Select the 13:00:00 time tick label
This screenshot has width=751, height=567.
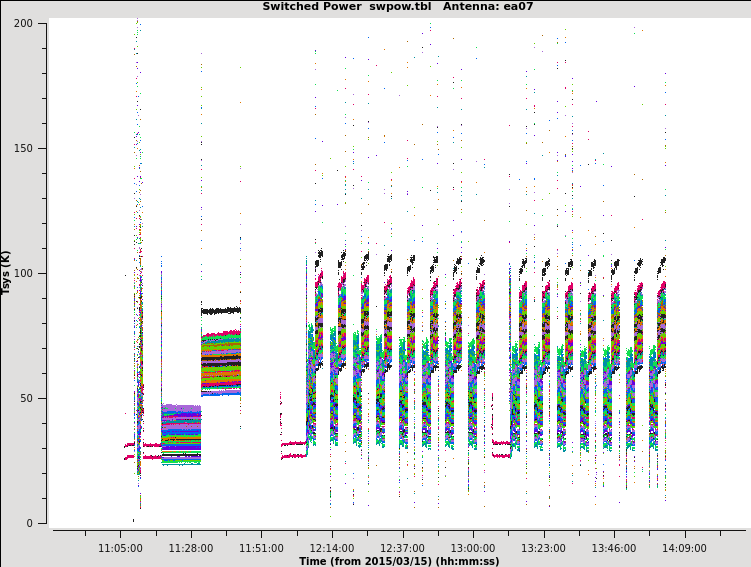(472, 548)
